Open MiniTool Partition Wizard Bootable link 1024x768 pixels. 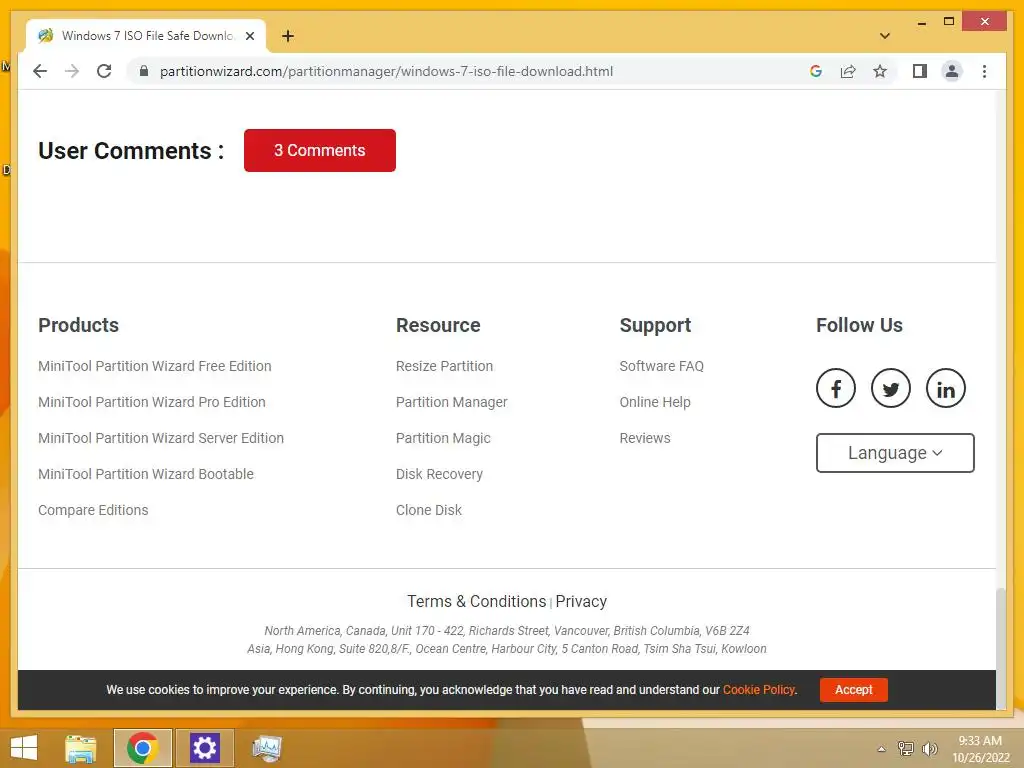coord(146,474)
